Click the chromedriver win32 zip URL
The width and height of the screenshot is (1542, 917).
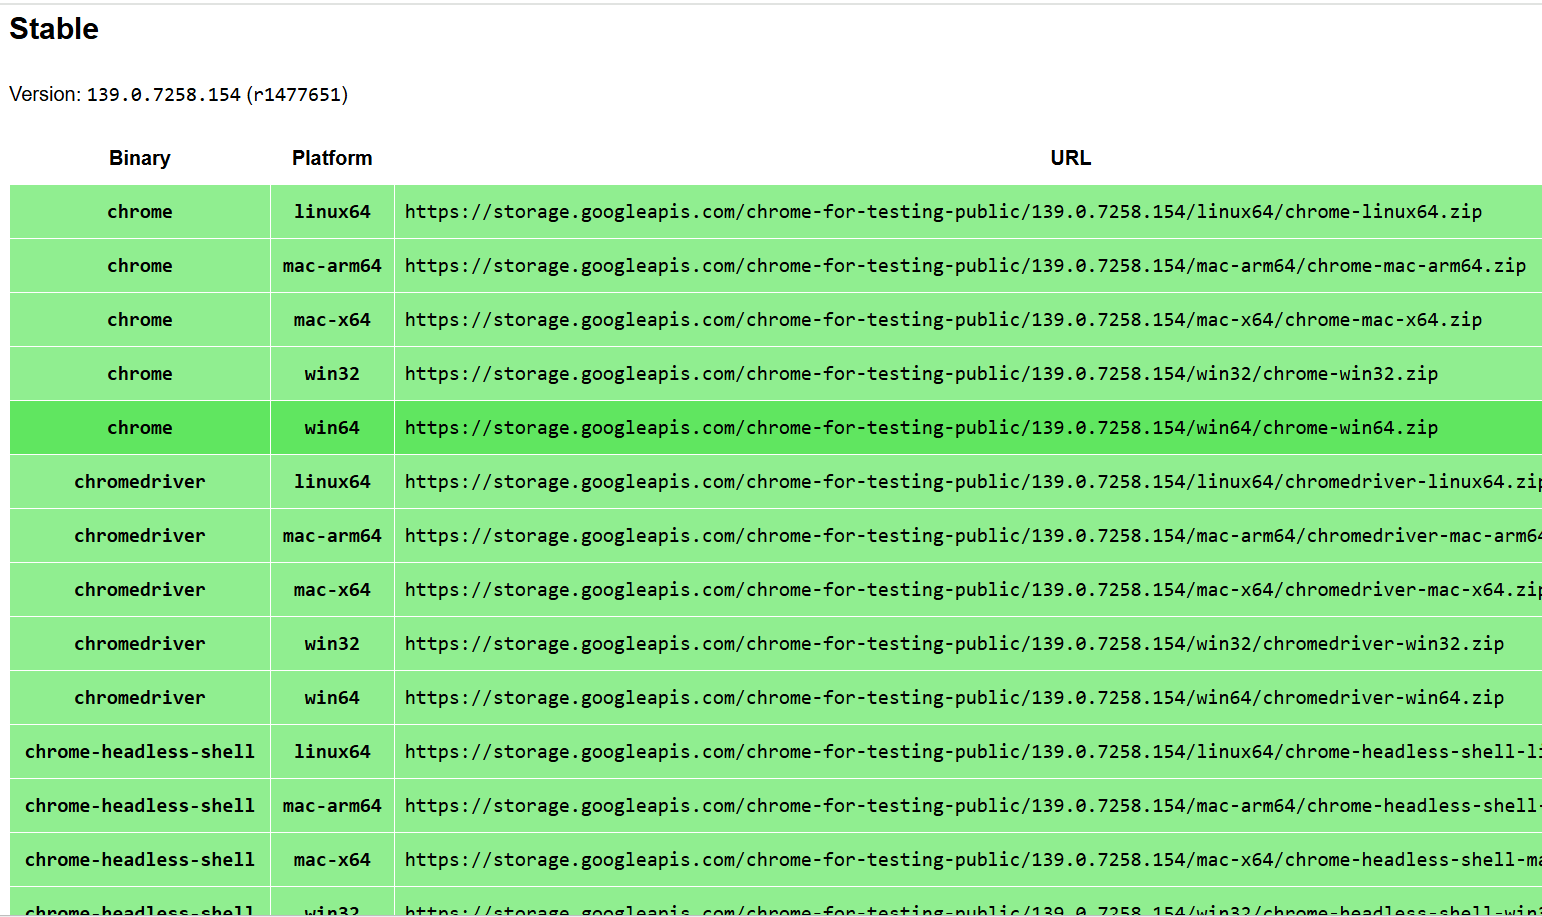pyautogui.click(x=954, y=644)
